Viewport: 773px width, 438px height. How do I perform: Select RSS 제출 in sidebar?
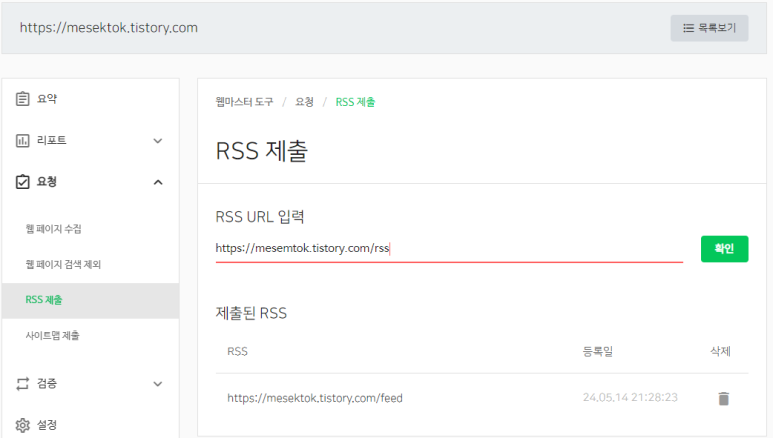[x=90, y=300]
